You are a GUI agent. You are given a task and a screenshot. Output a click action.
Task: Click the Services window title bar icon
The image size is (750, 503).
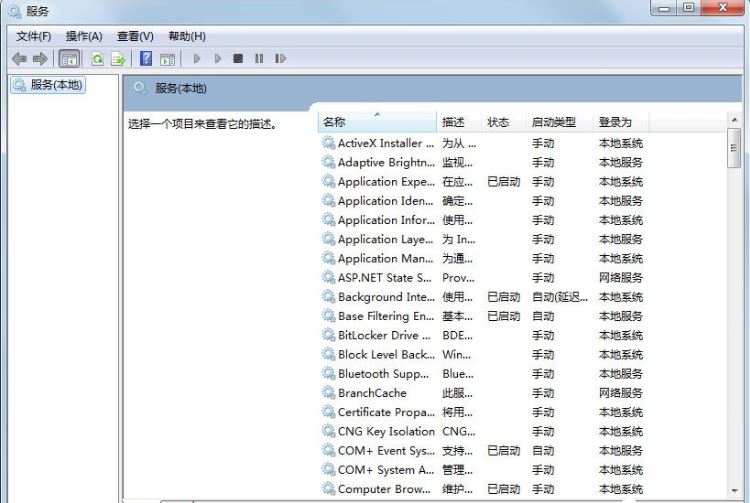[15, 11]
